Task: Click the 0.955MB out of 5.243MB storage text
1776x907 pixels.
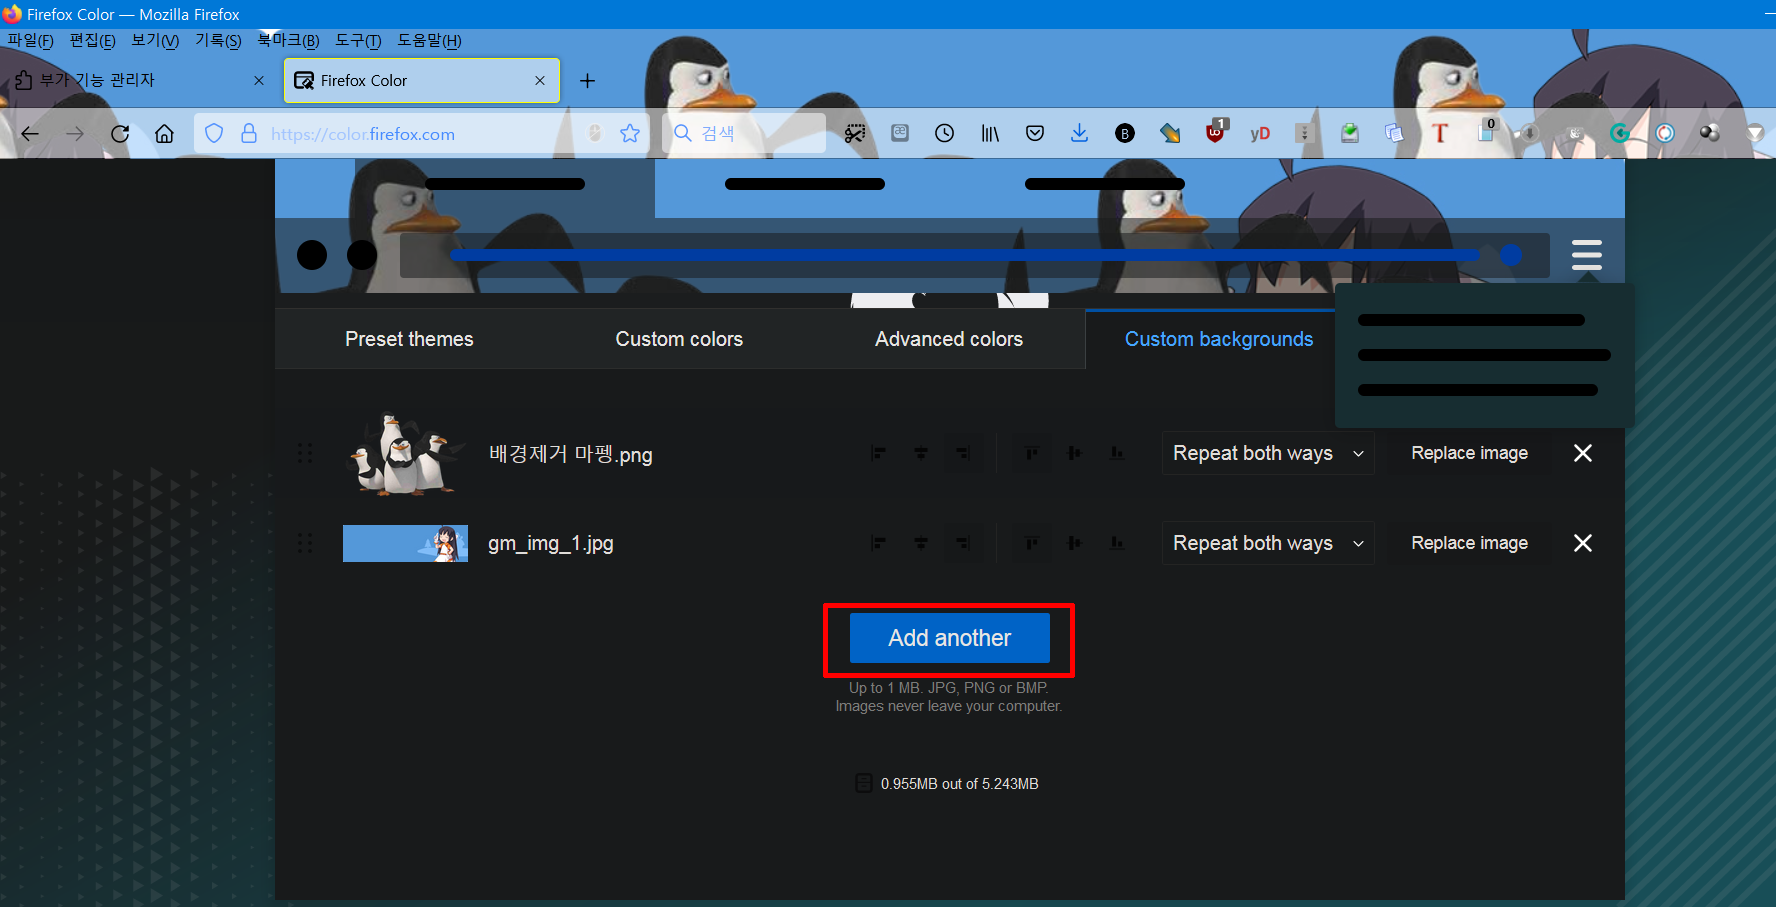Action: pos(959,784)
